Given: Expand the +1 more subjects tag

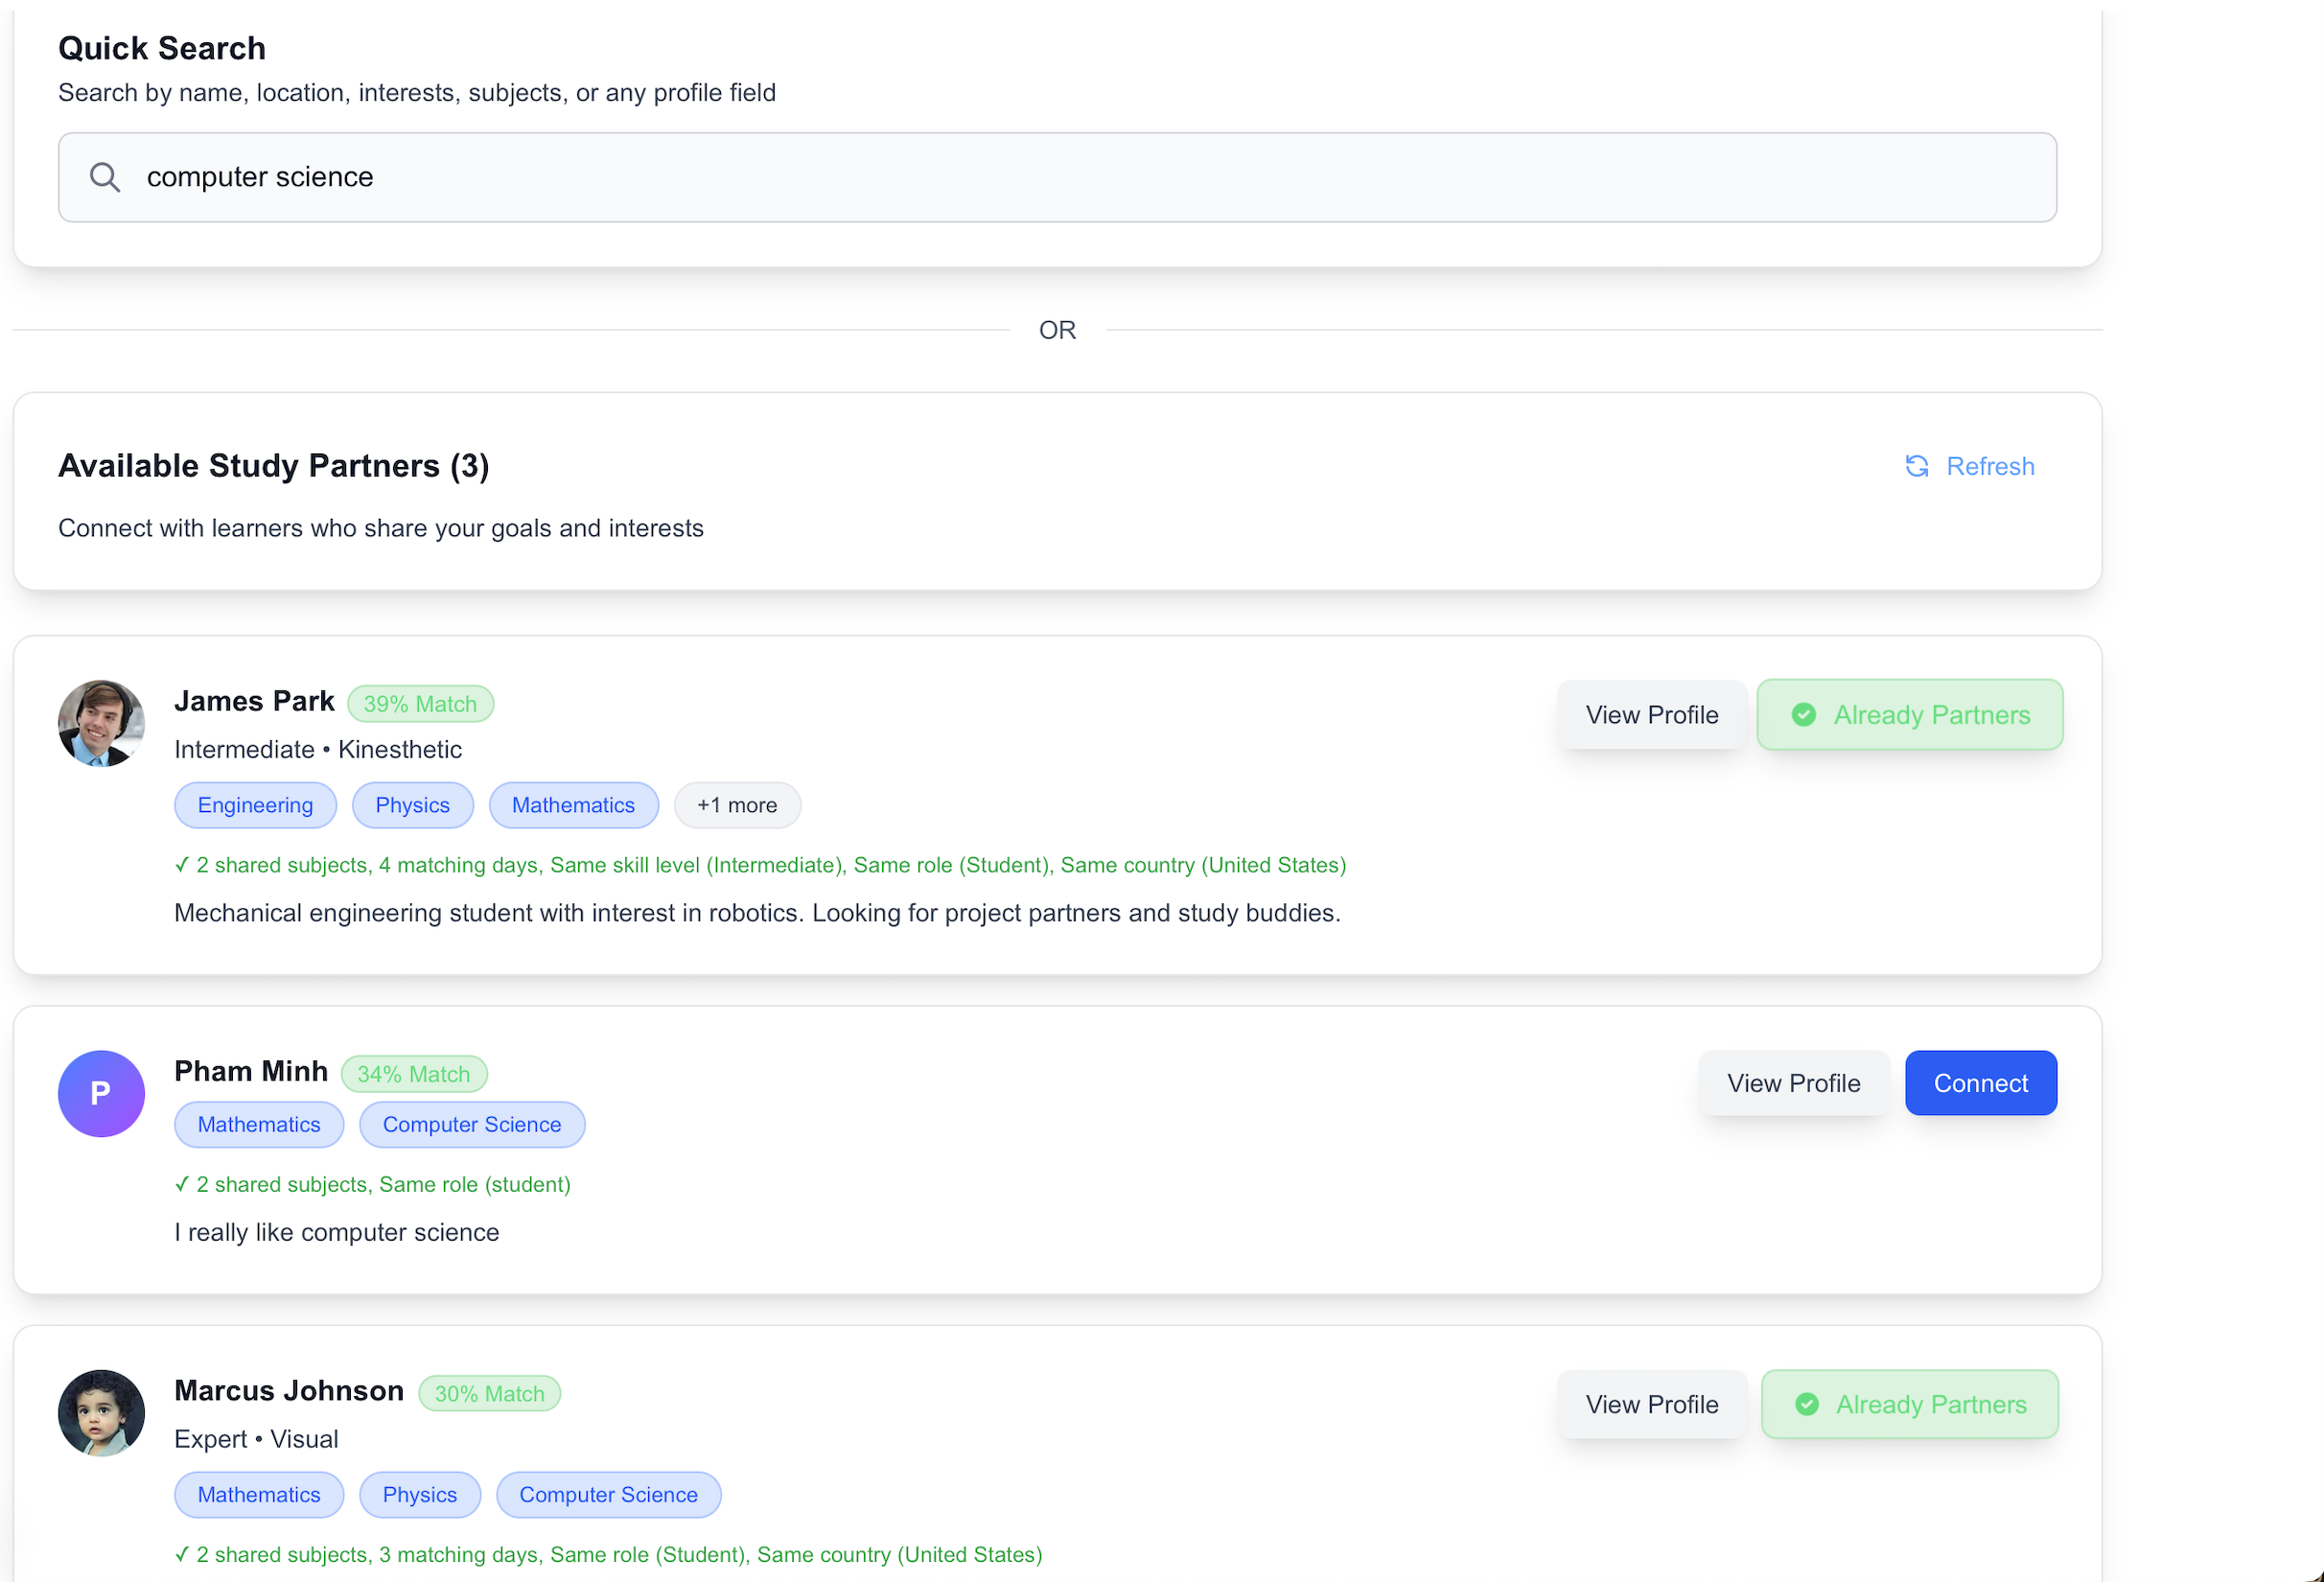Looking at the screenshot, I should coord(737,805).
